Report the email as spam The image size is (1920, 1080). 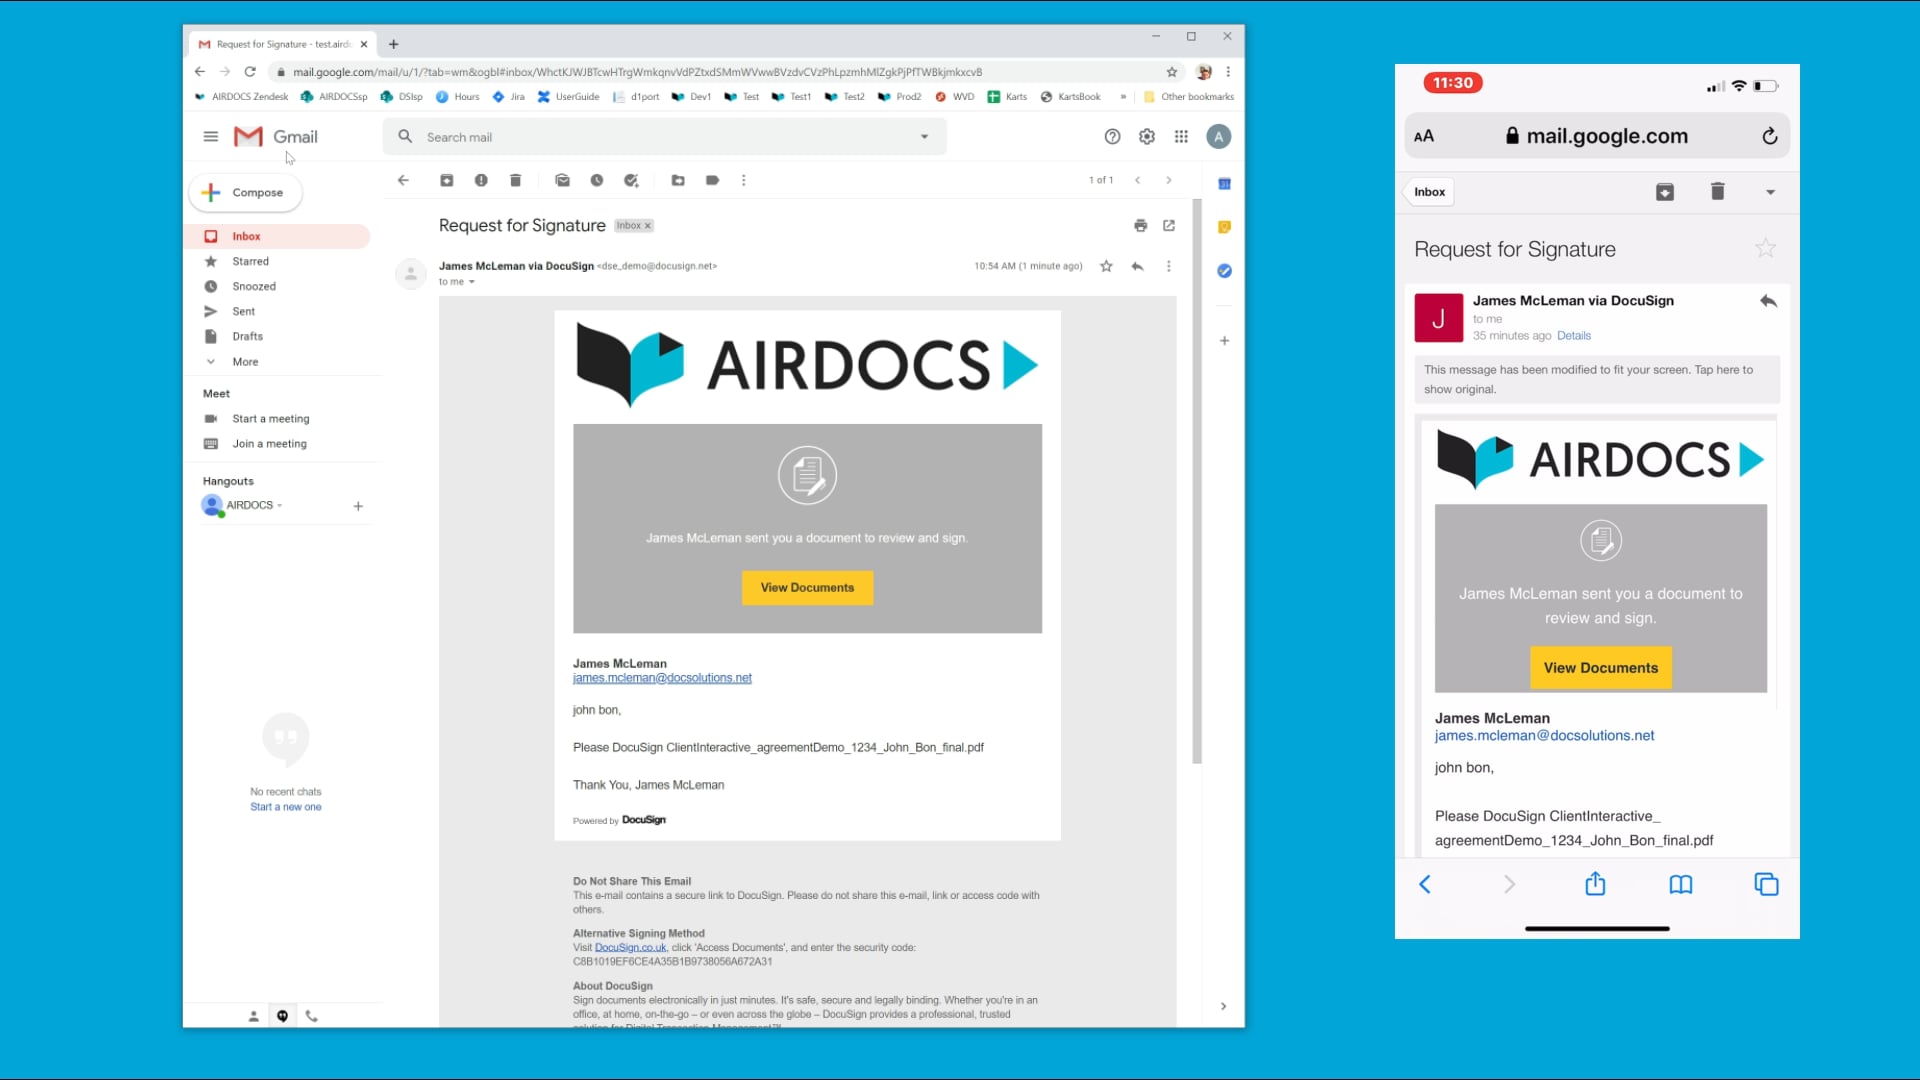click(x=481, y=180)
